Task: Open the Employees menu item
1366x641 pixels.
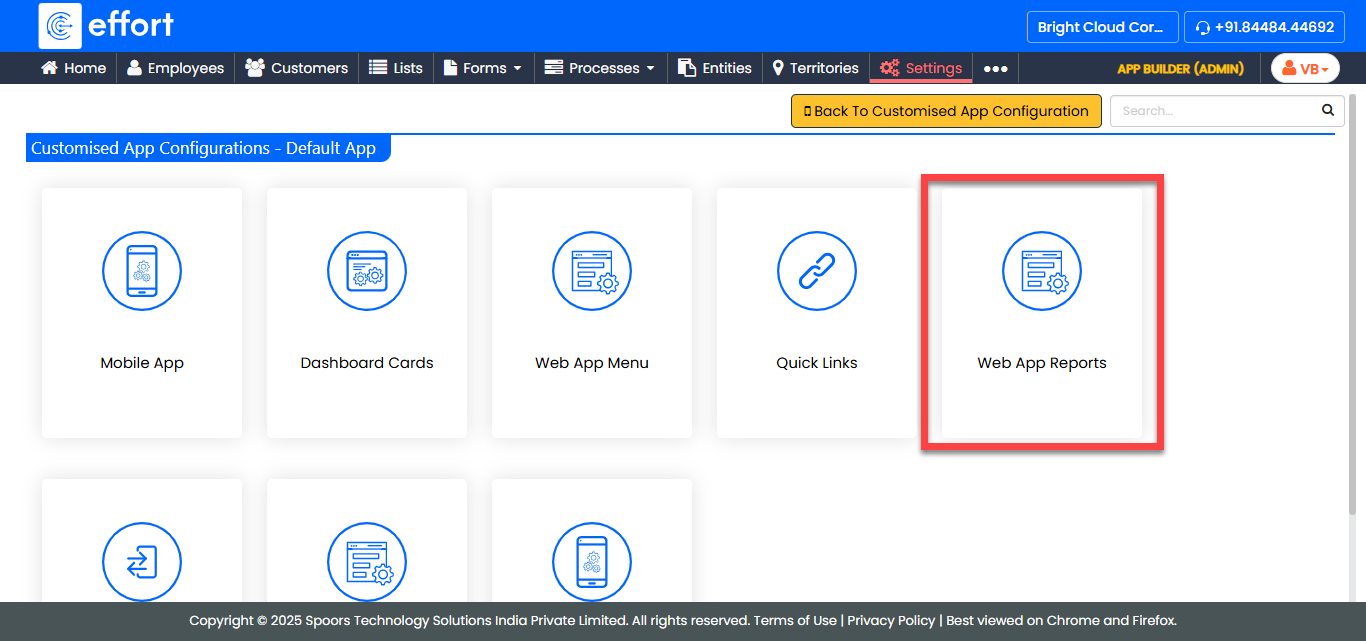Action: [176, 68]
